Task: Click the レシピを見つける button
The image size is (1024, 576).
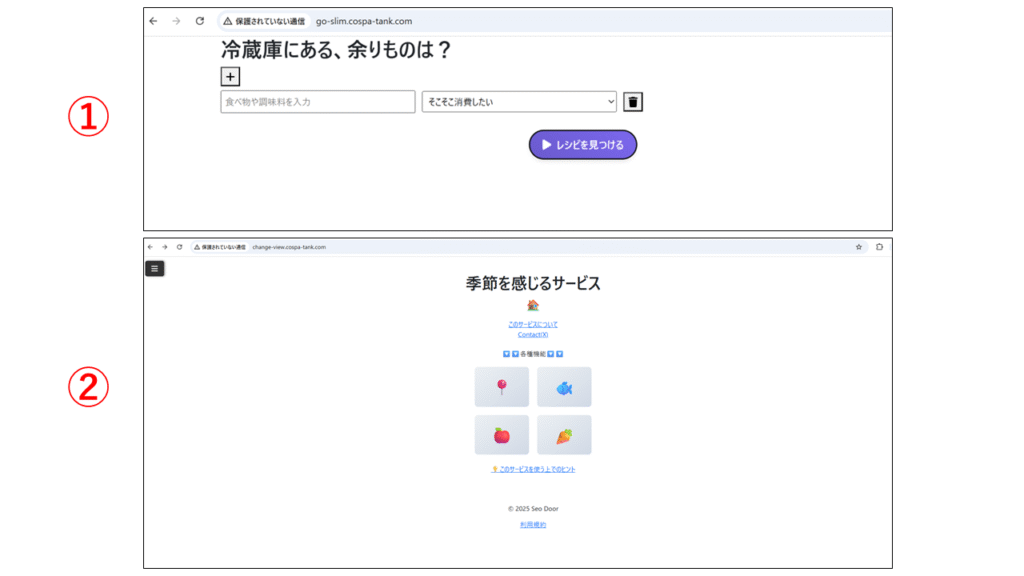Action: coord(582,145)
